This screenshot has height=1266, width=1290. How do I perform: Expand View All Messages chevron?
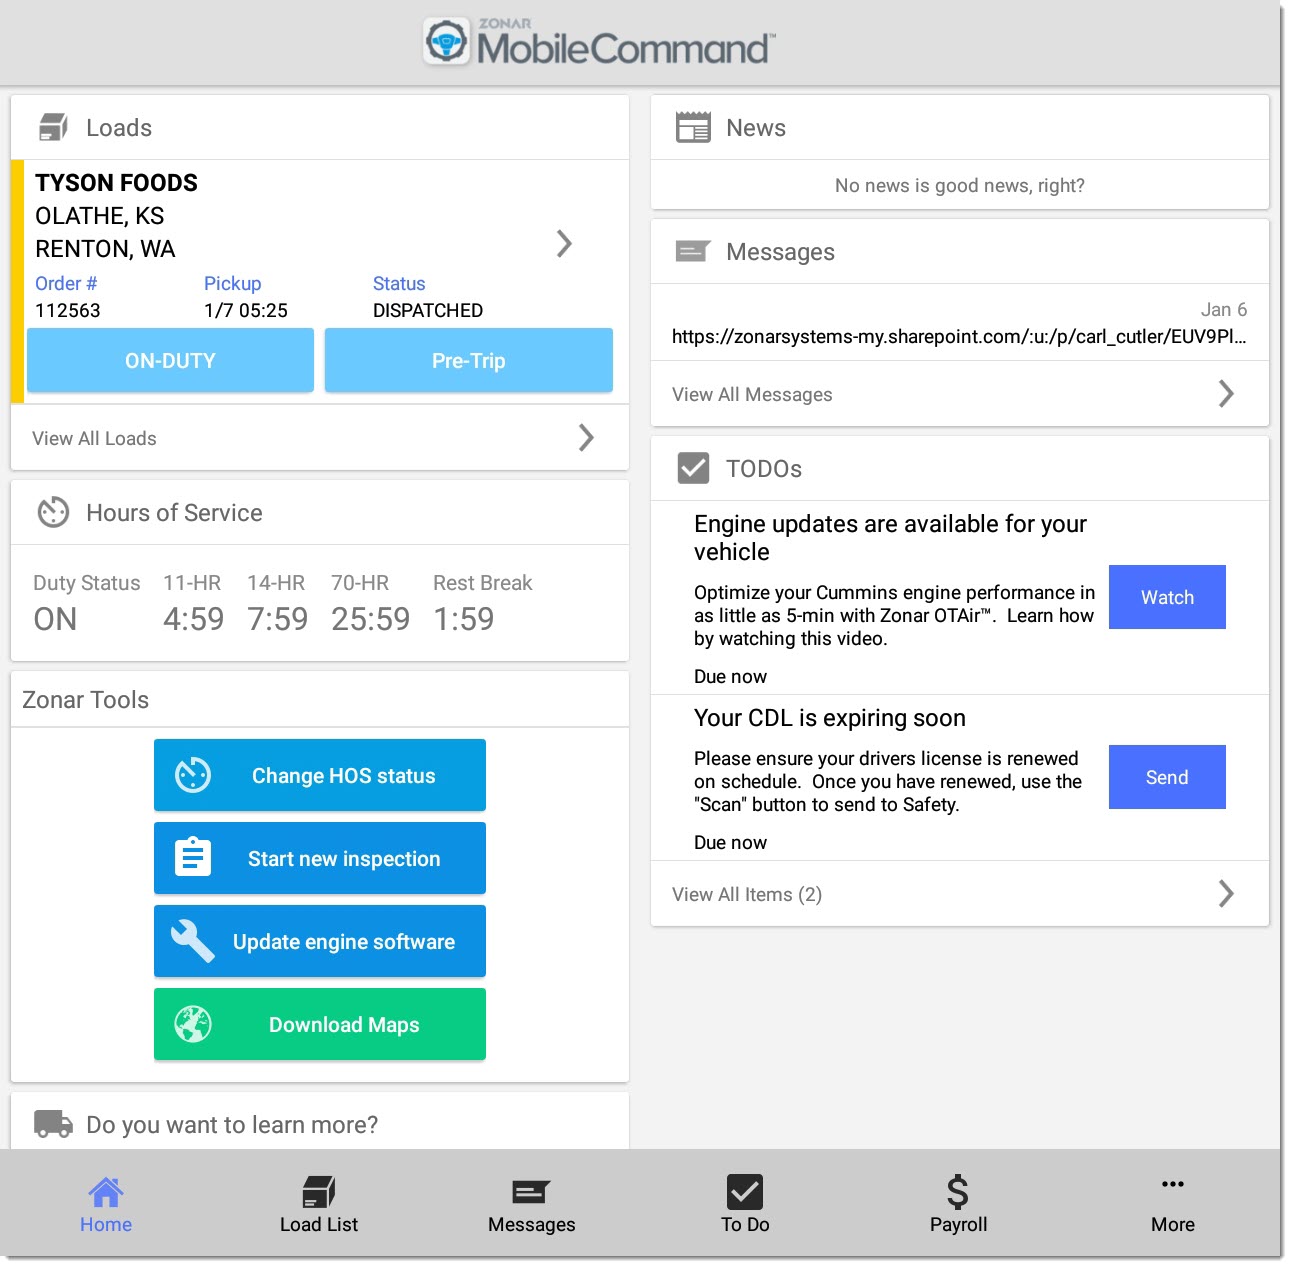pyautogui.click(x=1227, y=393)
